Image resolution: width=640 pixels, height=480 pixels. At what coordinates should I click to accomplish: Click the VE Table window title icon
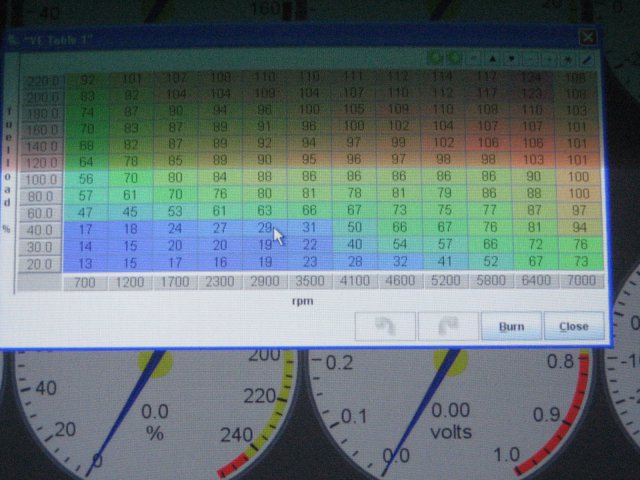13,38
